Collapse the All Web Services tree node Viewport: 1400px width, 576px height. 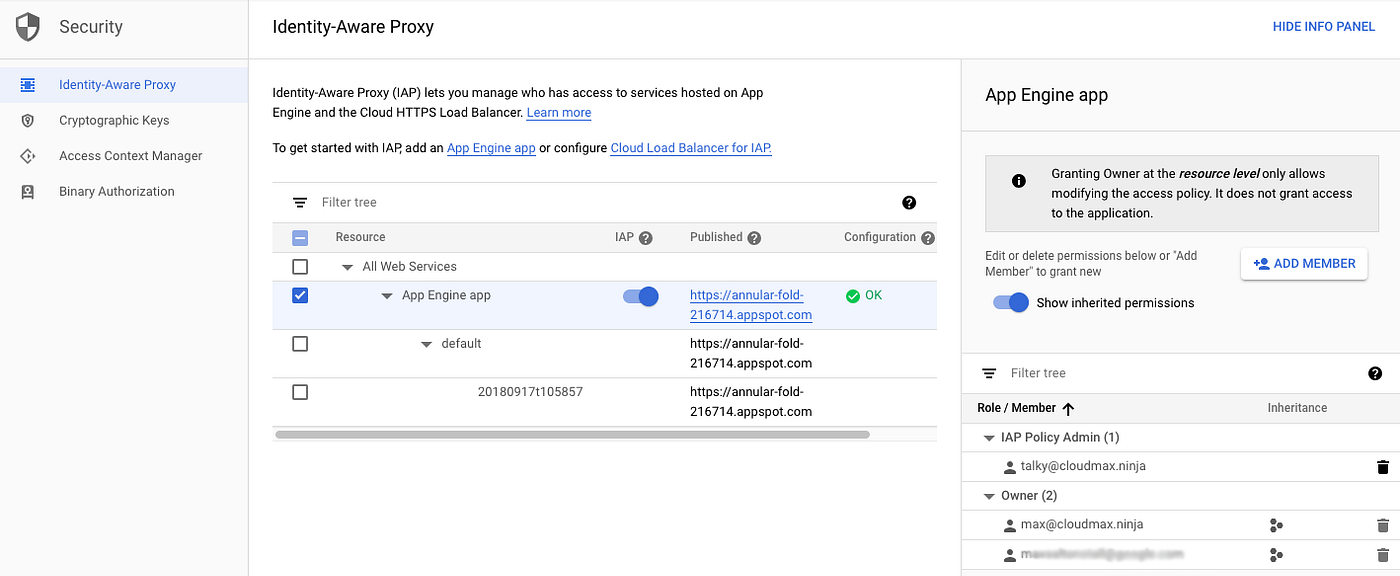click(x=348, y=266)
